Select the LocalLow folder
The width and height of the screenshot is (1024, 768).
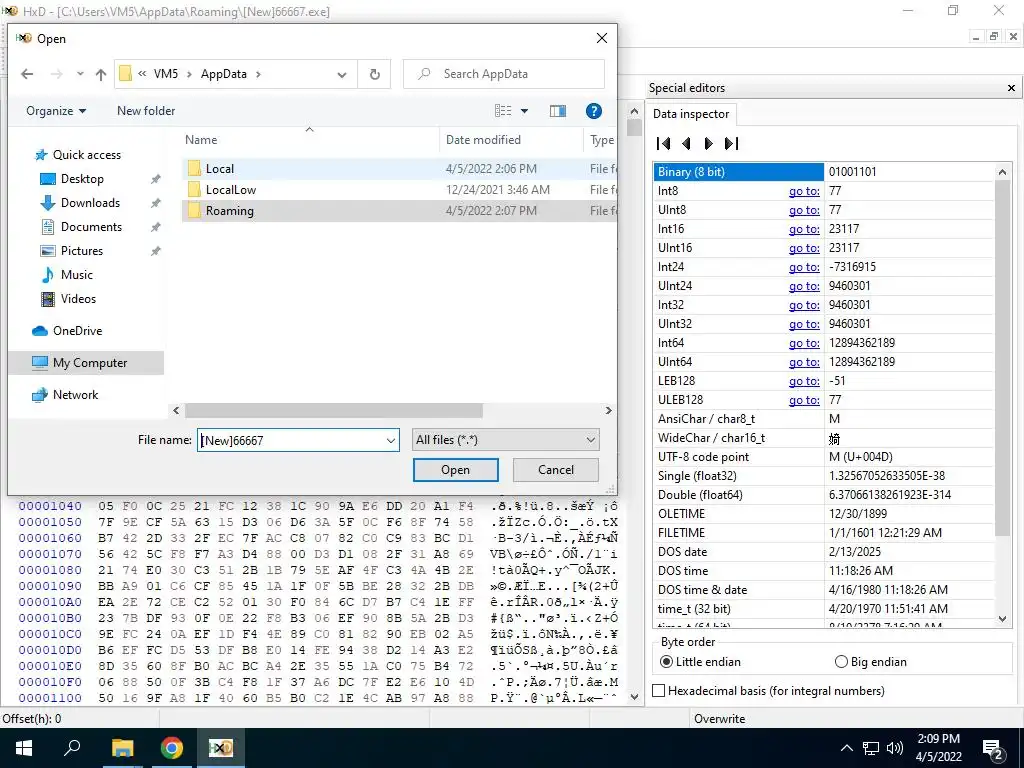click(398, 189)
